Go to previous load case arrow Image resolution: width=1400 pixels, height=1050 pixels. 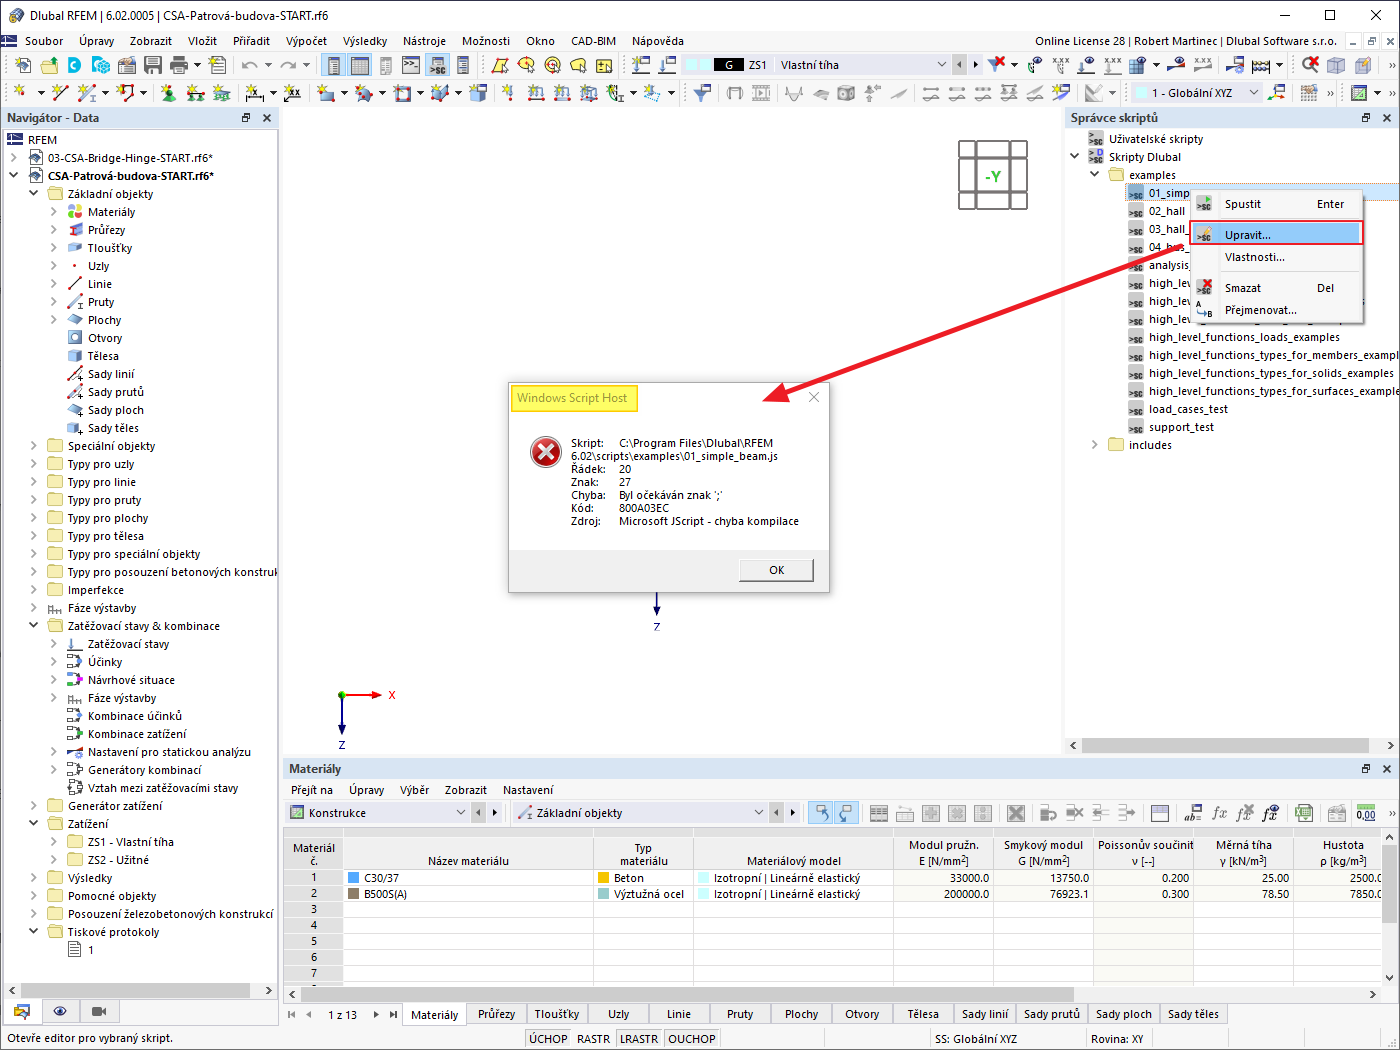pos(959,65)
